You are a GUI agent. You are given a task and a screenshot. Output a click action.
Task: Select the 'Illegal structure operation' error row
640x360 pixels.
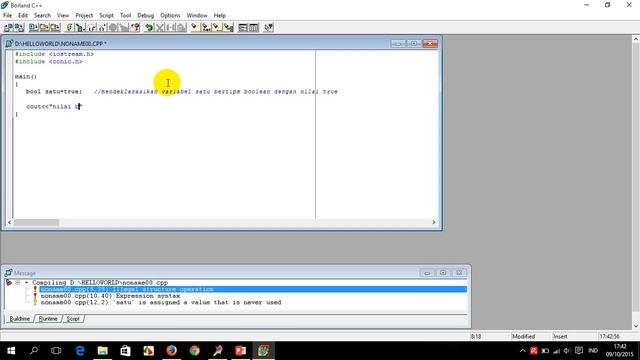click(253, 289)
